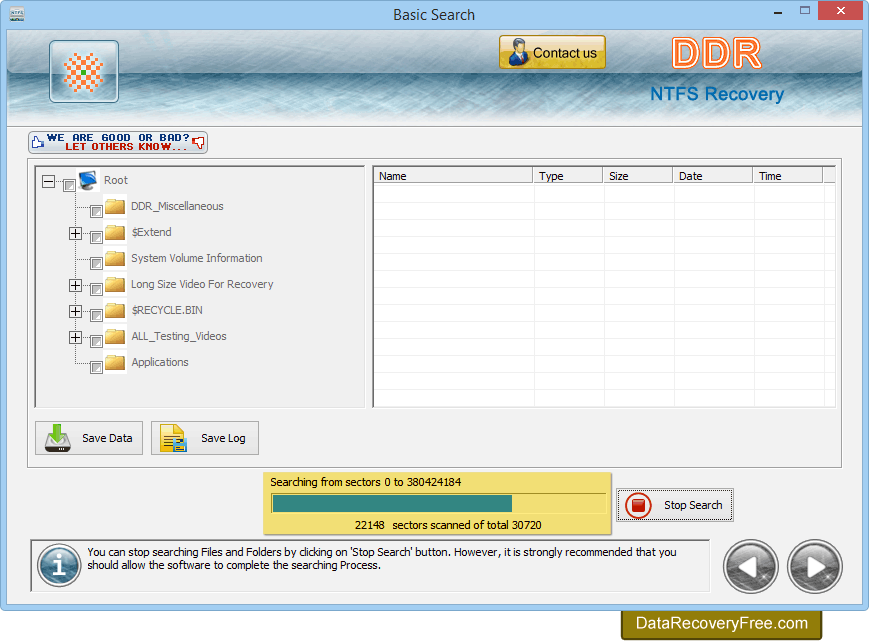The height and width of the screenshot is (641, 869).
Task: Click the Applications folder icon
Action: [x=115, y=362]
